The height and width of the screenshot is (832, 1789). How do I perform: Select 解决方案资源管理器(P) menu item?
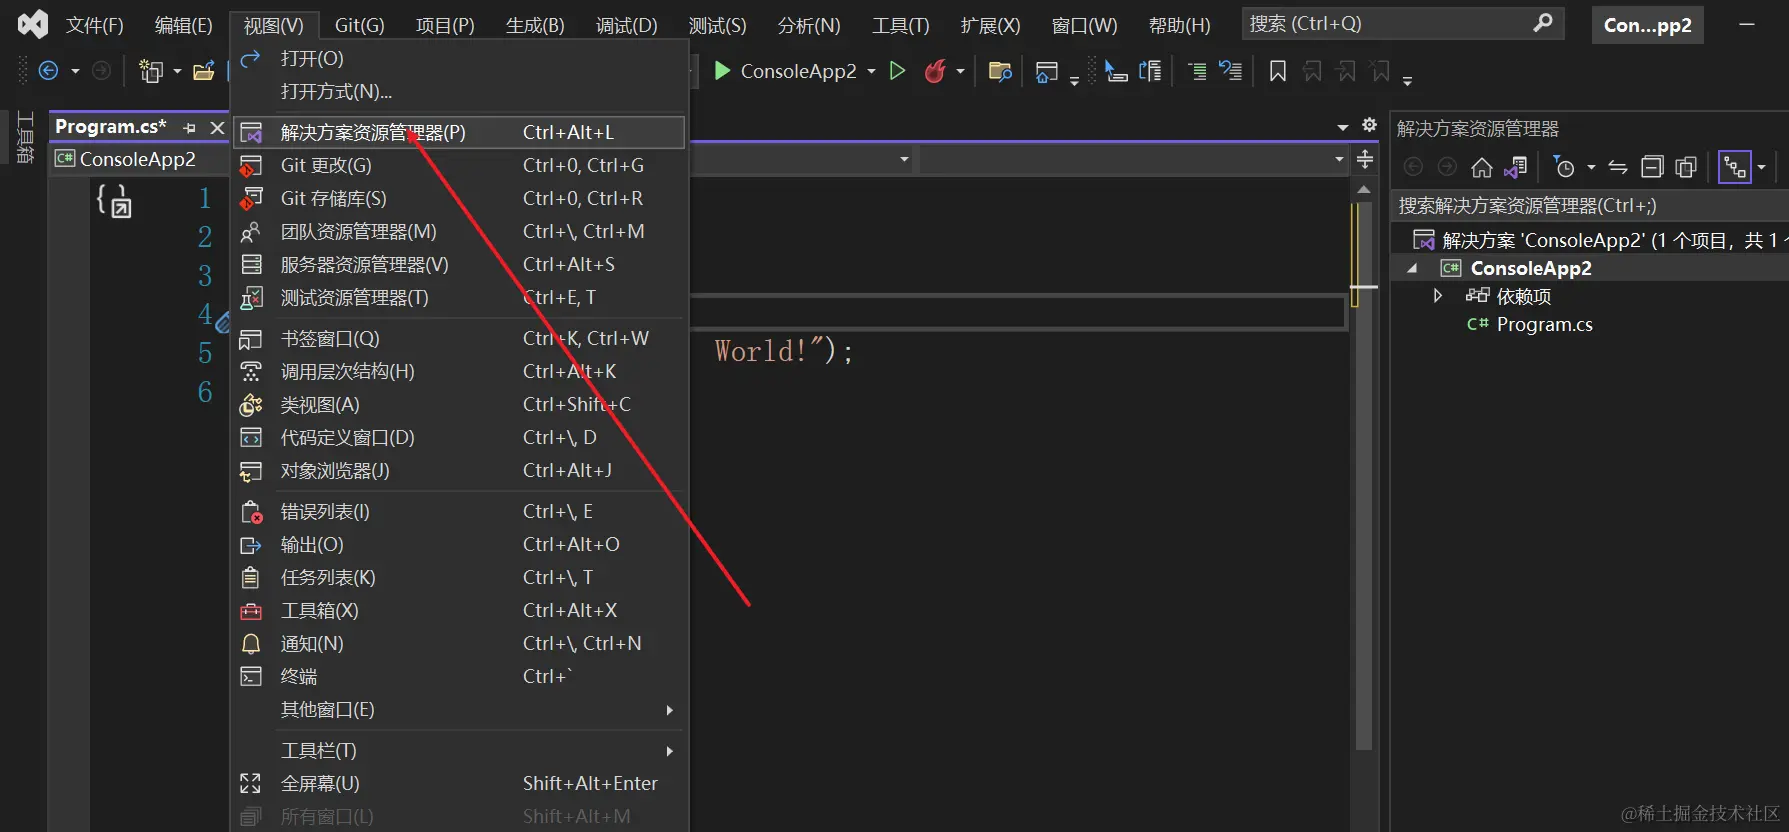click(459, 132)
